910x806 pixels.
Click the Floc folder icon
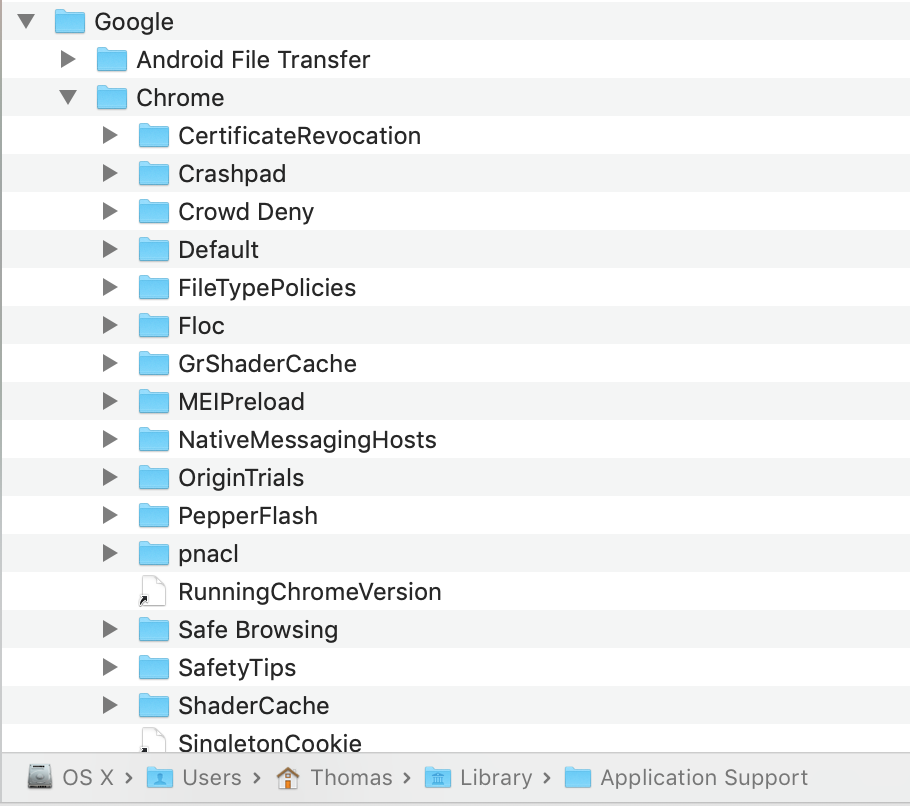pos(154,326)
